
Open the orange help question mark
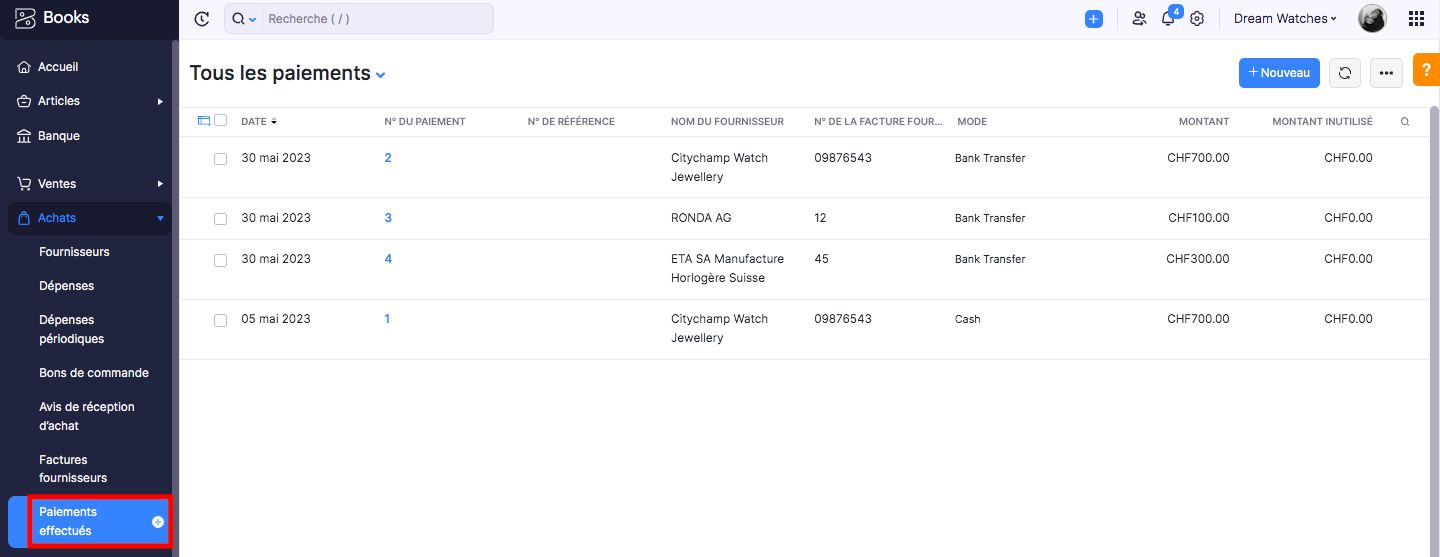(1426, 69)
